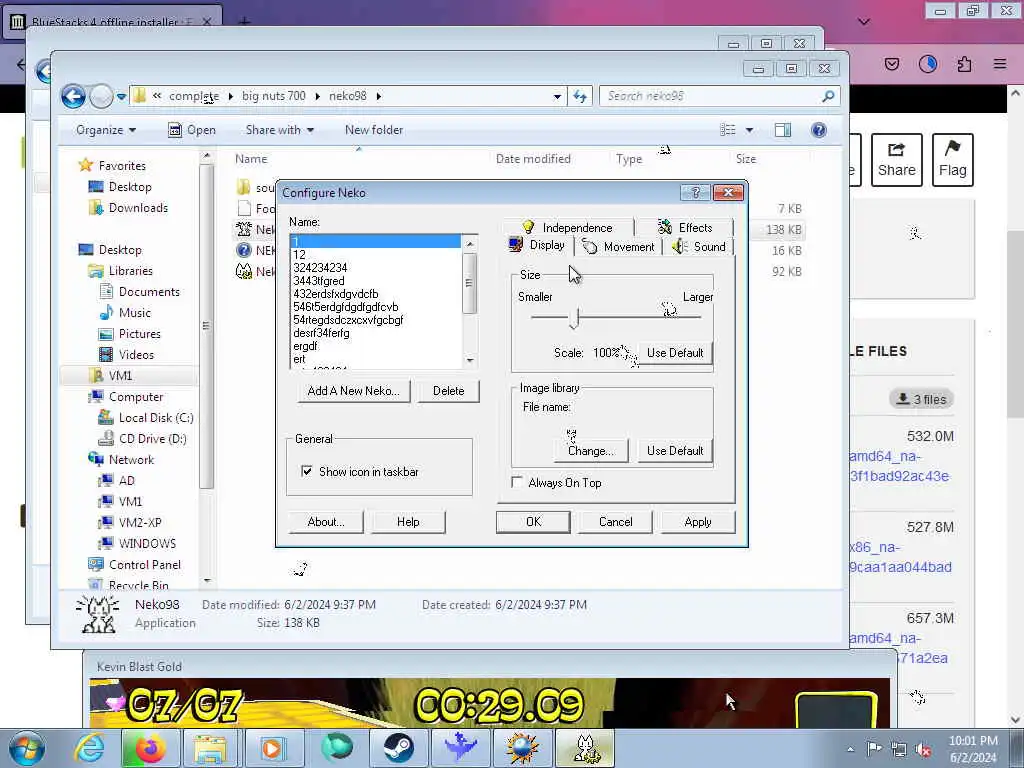The width and height of the screenshot is (1024, 768).
Task: Click Share button on web page
Action: pos(896,160)
